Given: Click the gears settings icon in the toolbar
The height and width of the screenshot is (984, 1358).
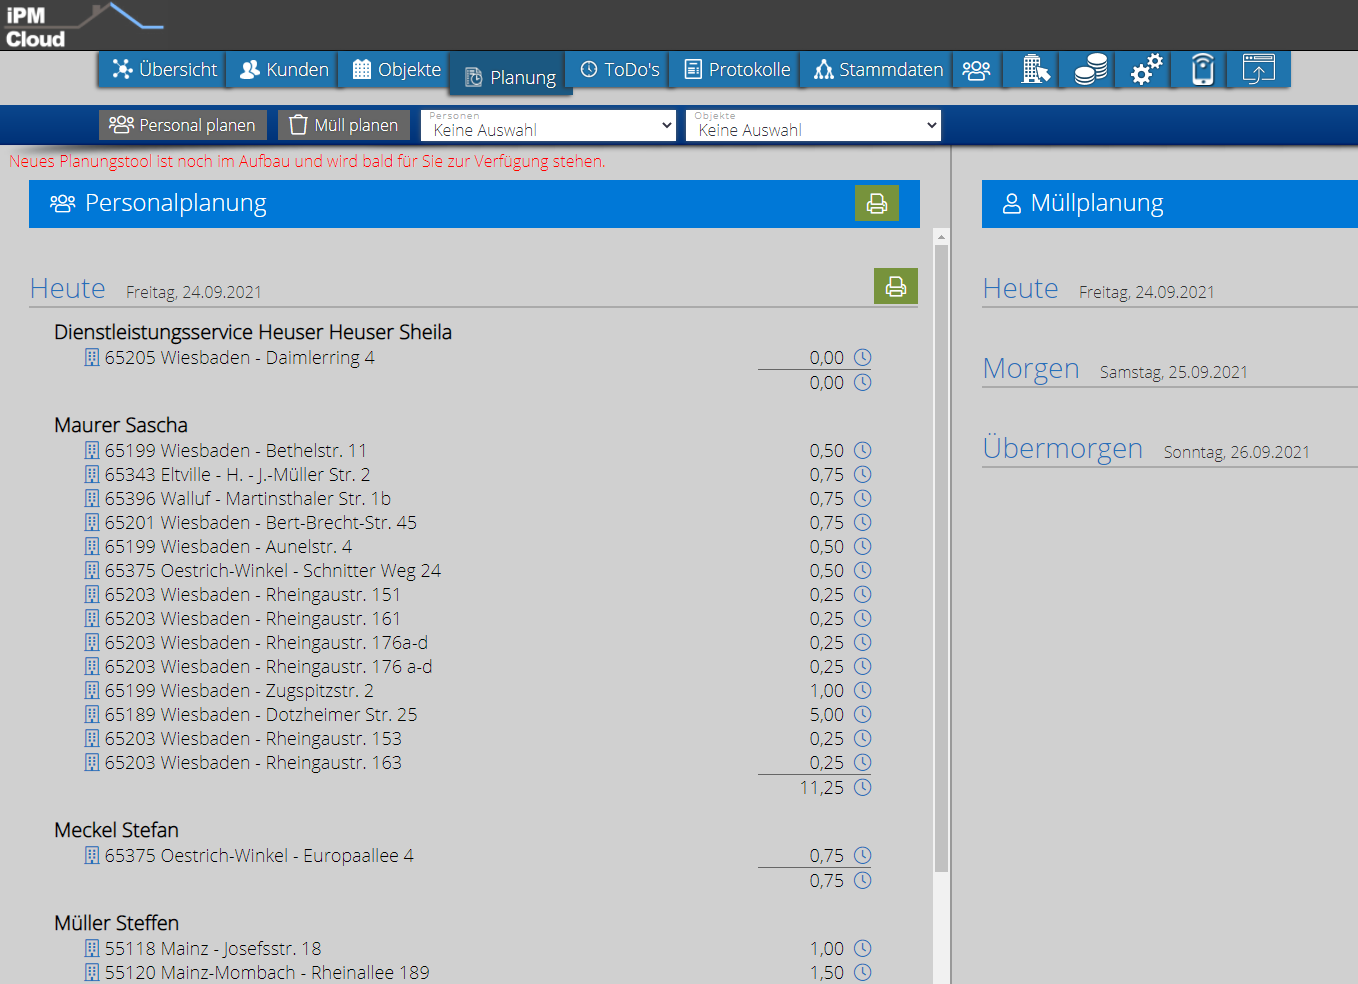Looking at the screenshot, I should (x=1143, y=69).
